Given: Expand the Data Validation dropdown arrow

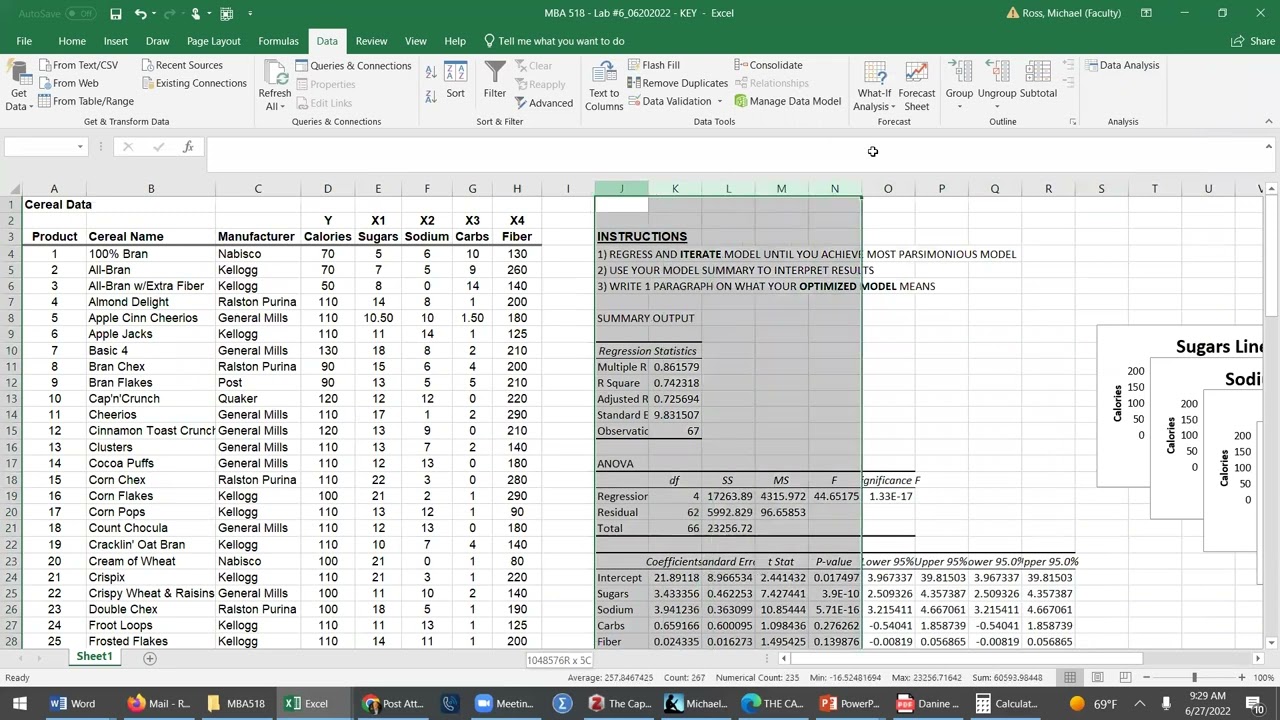Looking at the screenshot, I should 719,101.
